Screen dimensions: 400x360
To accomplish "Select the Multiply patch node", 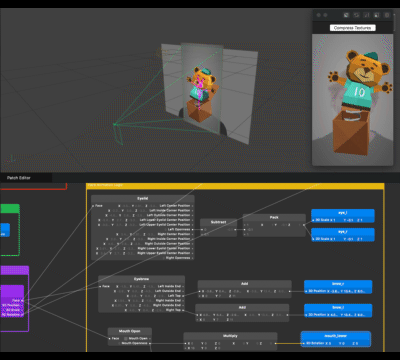I will pyautogui.click(x=230, y=341).
